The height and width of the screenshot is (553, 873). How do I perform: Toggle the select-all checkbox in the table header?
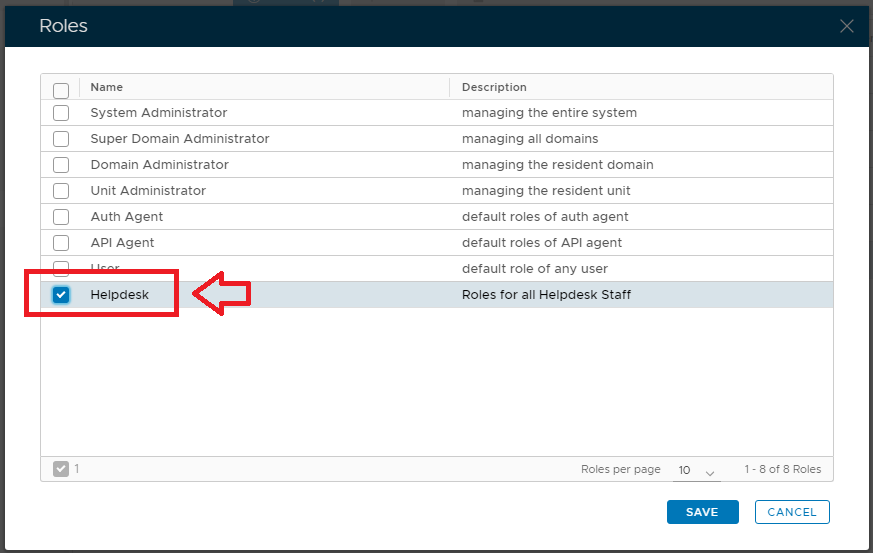[61, 90]
